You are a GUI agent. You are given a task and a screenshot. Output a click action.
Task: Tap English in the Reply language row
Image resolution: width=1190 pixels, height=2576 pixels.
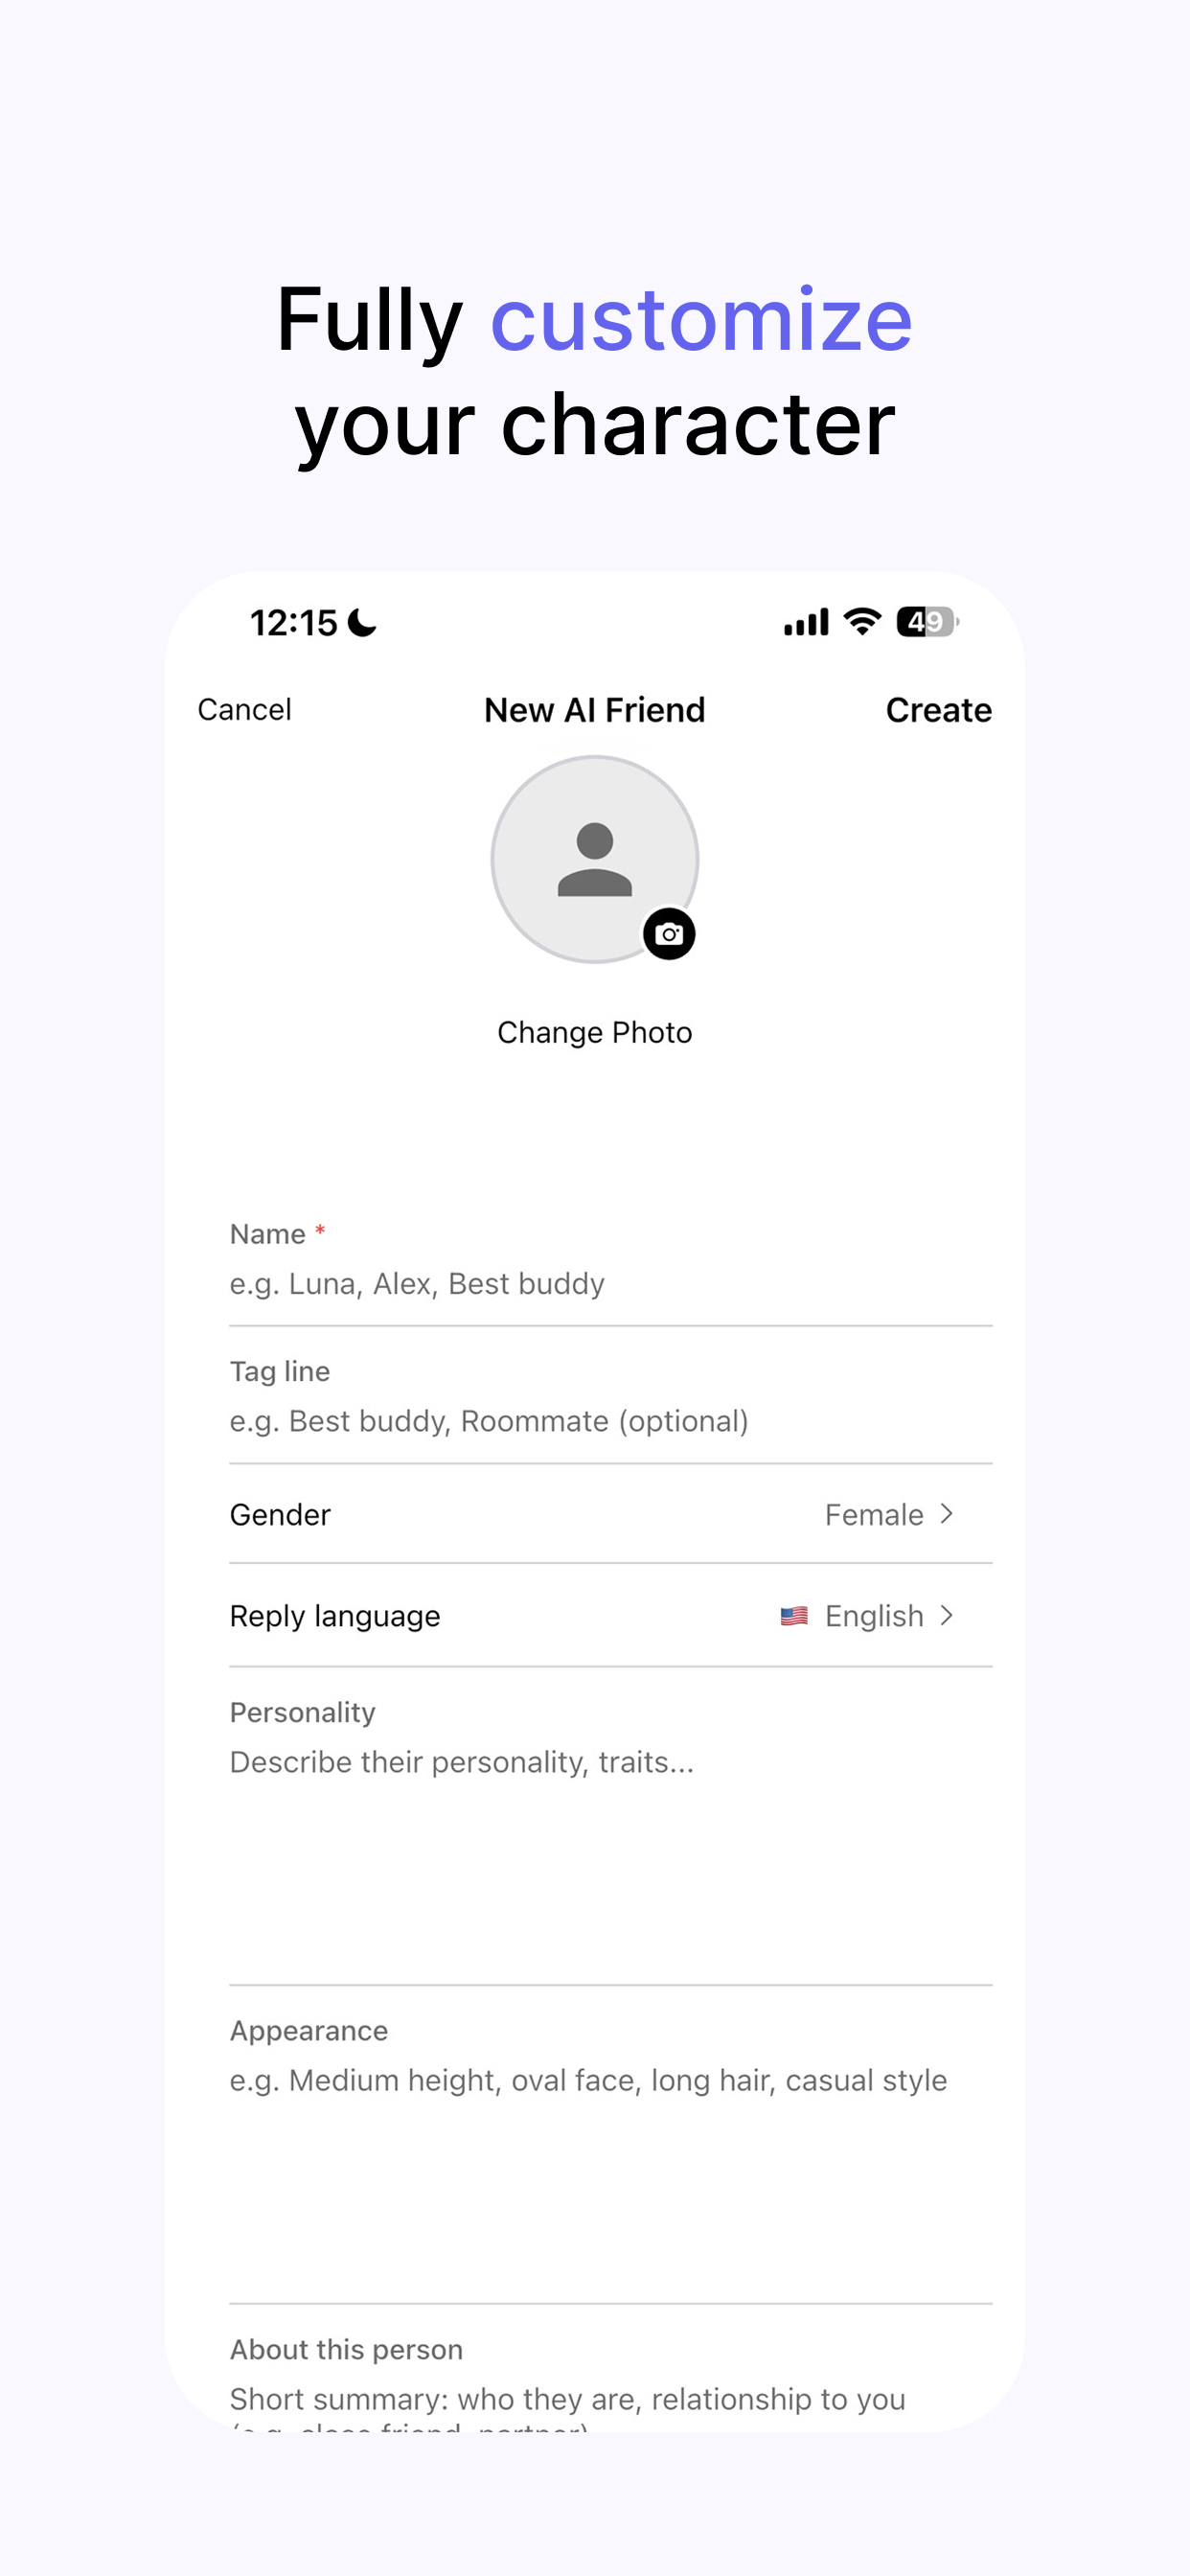click(x=872, y=1616)
